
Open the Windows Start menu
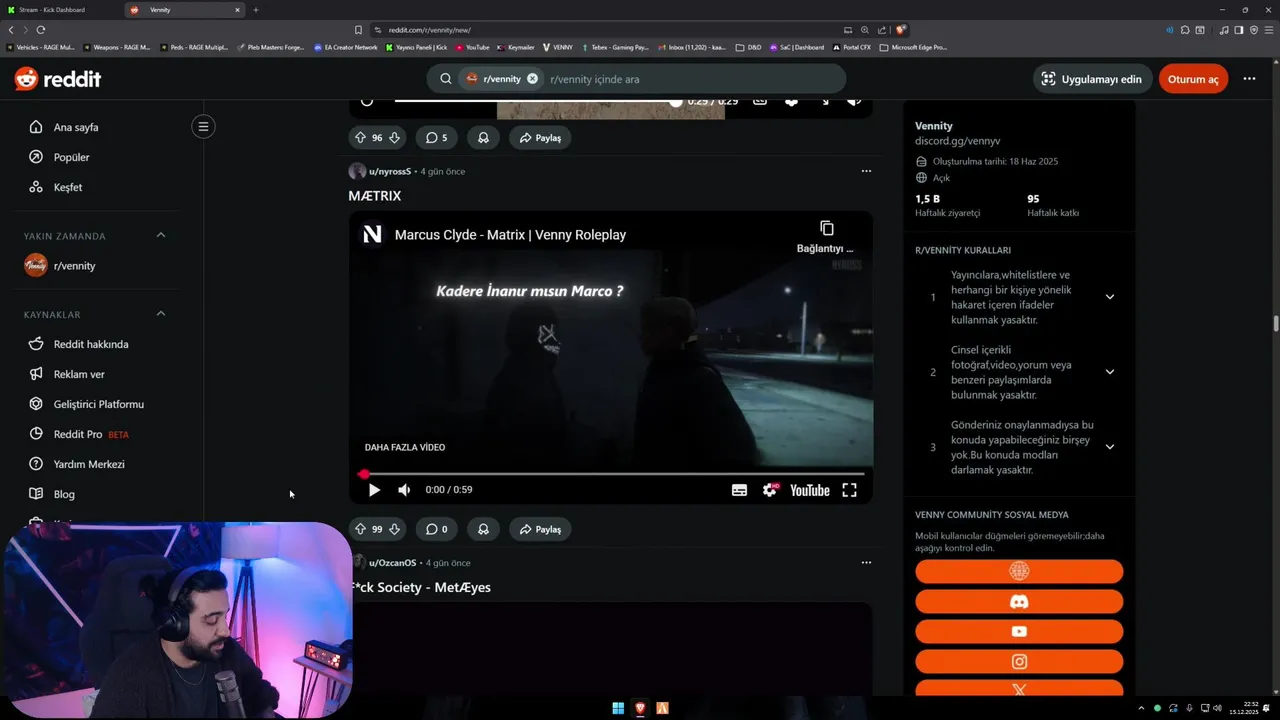(618, 708)
